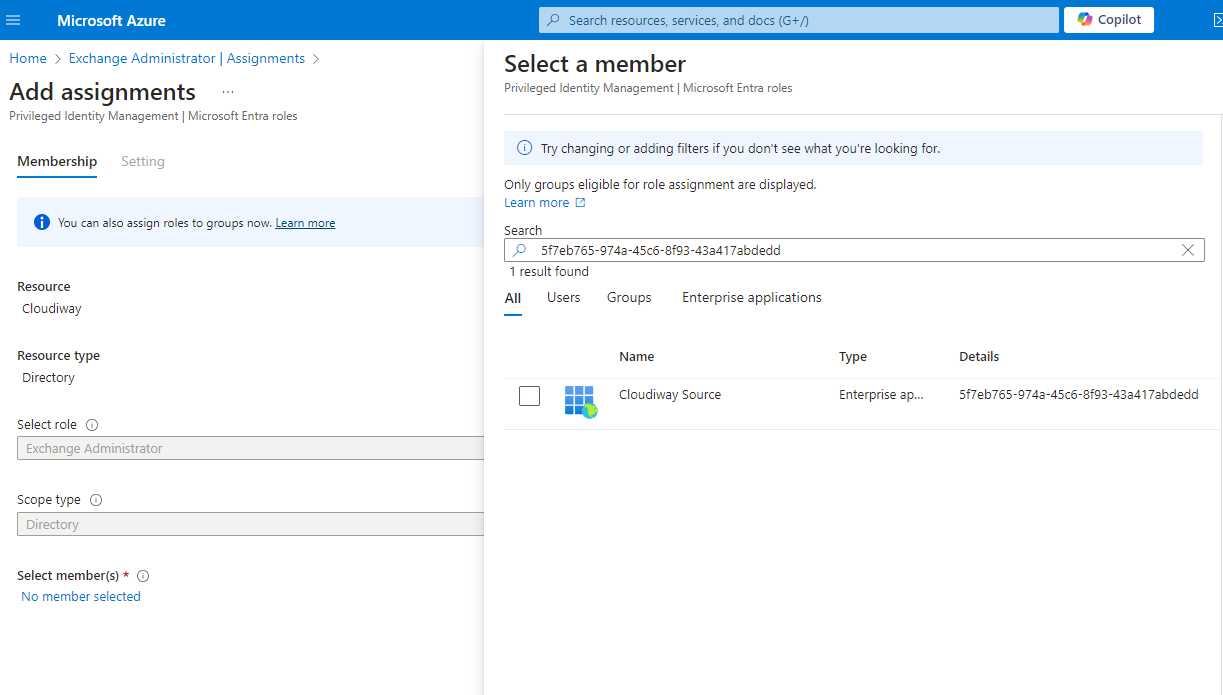Viewport: 1223px width, 695px height.
Task: Click the Select role info icon
Action: point(92,425)
